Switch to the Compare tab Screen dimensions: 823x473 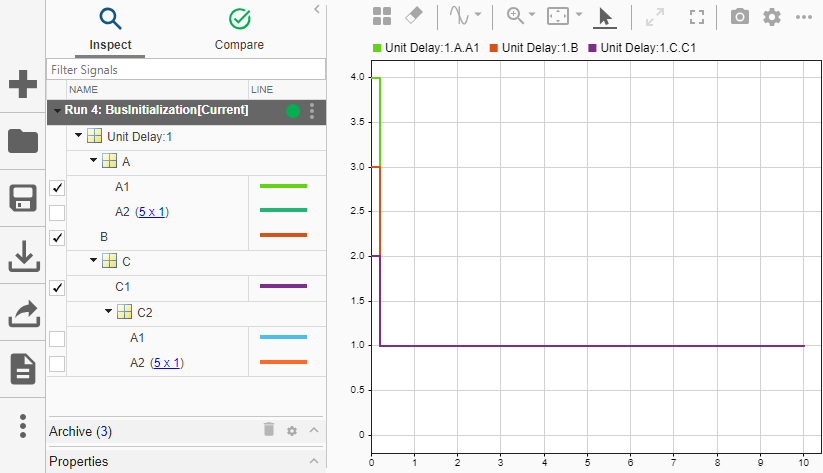(239, 29)
